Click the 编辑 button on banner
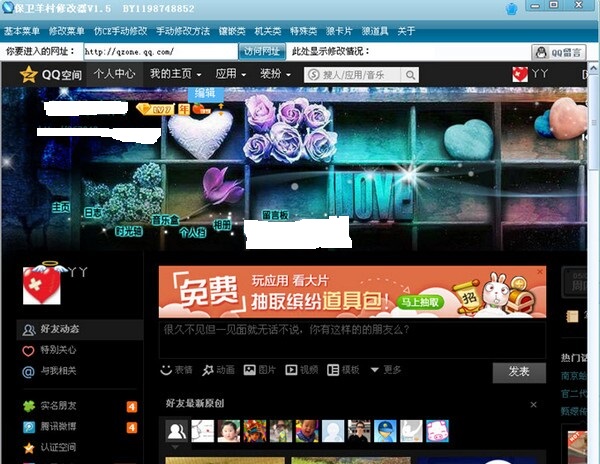The width and height of the screenshot is (600, 464). tap(205, 93)
